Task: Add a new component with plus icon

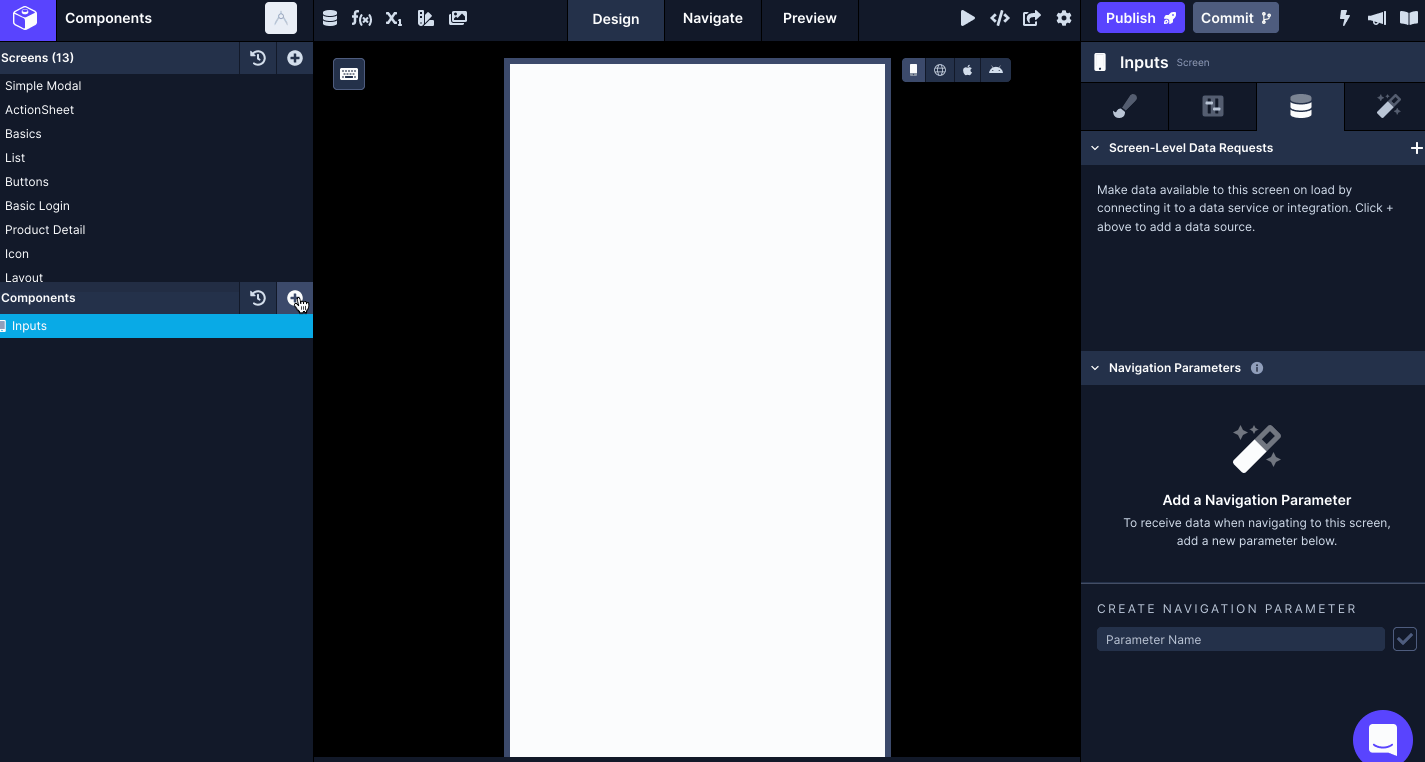Action: 295,298
